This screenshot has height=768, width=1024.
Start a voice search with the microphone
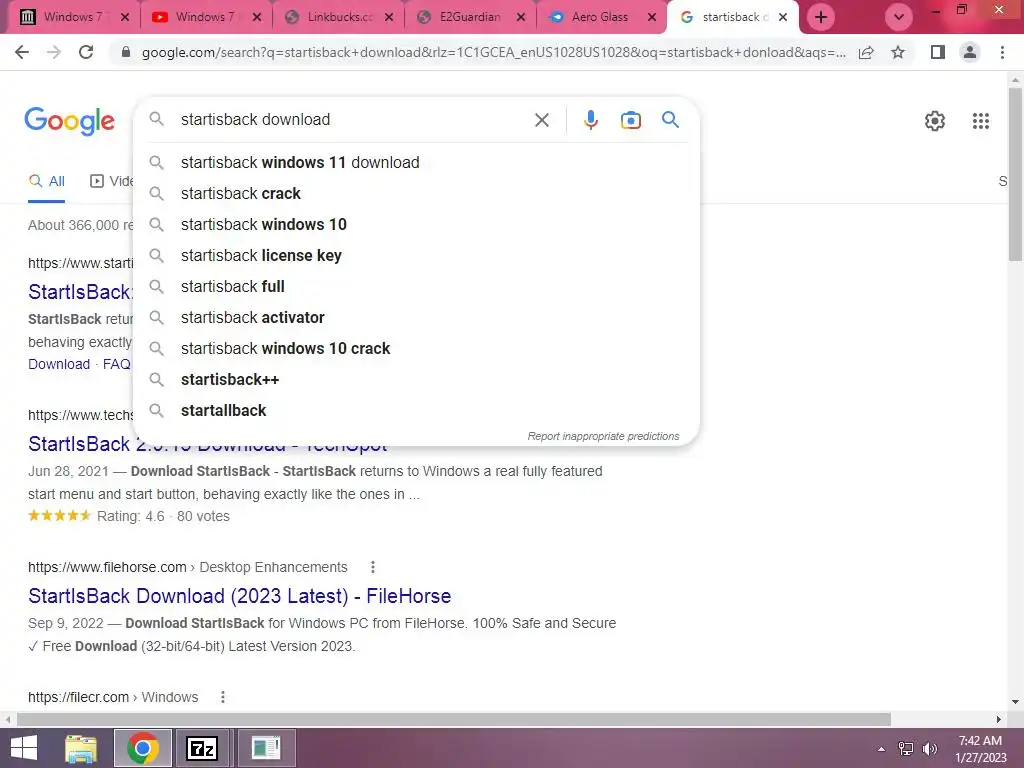click(x=591, y=120)
